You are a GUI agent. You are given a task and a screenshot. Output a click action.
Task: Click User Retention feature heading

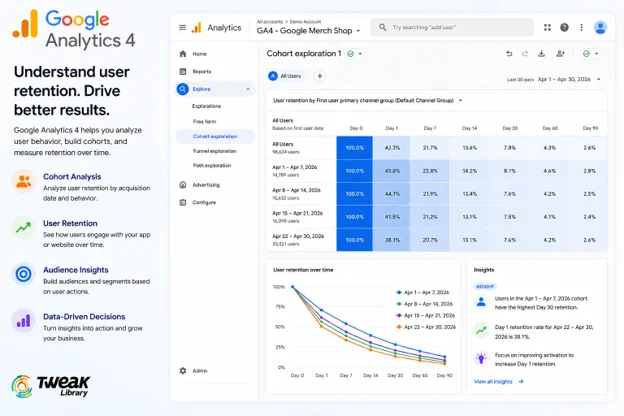point(70,223)
